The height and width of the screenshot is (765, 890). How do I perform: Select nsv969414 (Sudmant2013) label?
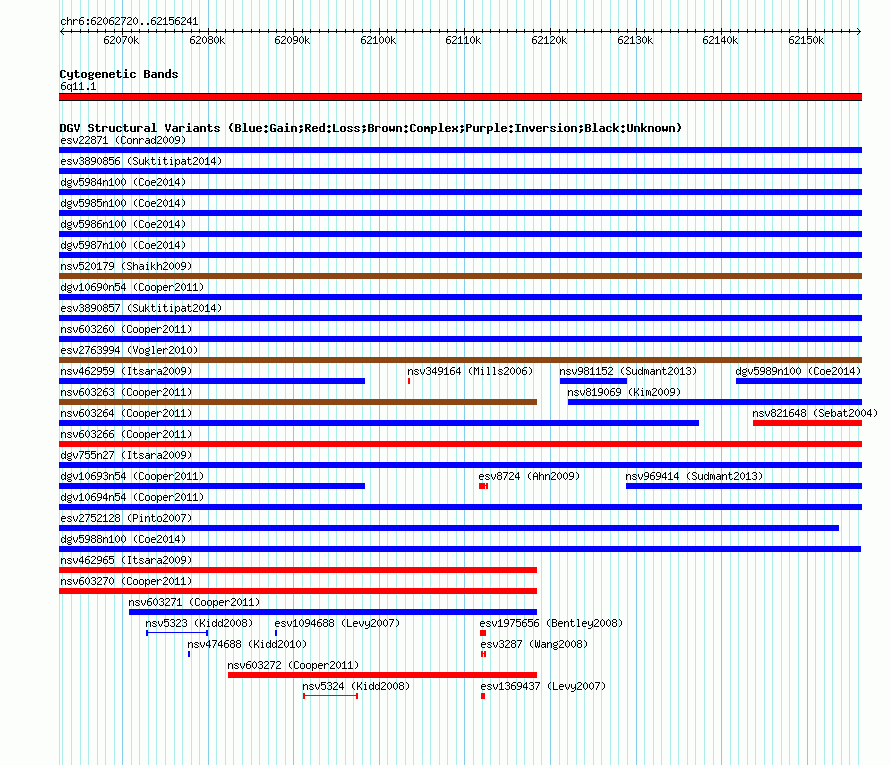[694, 476]
